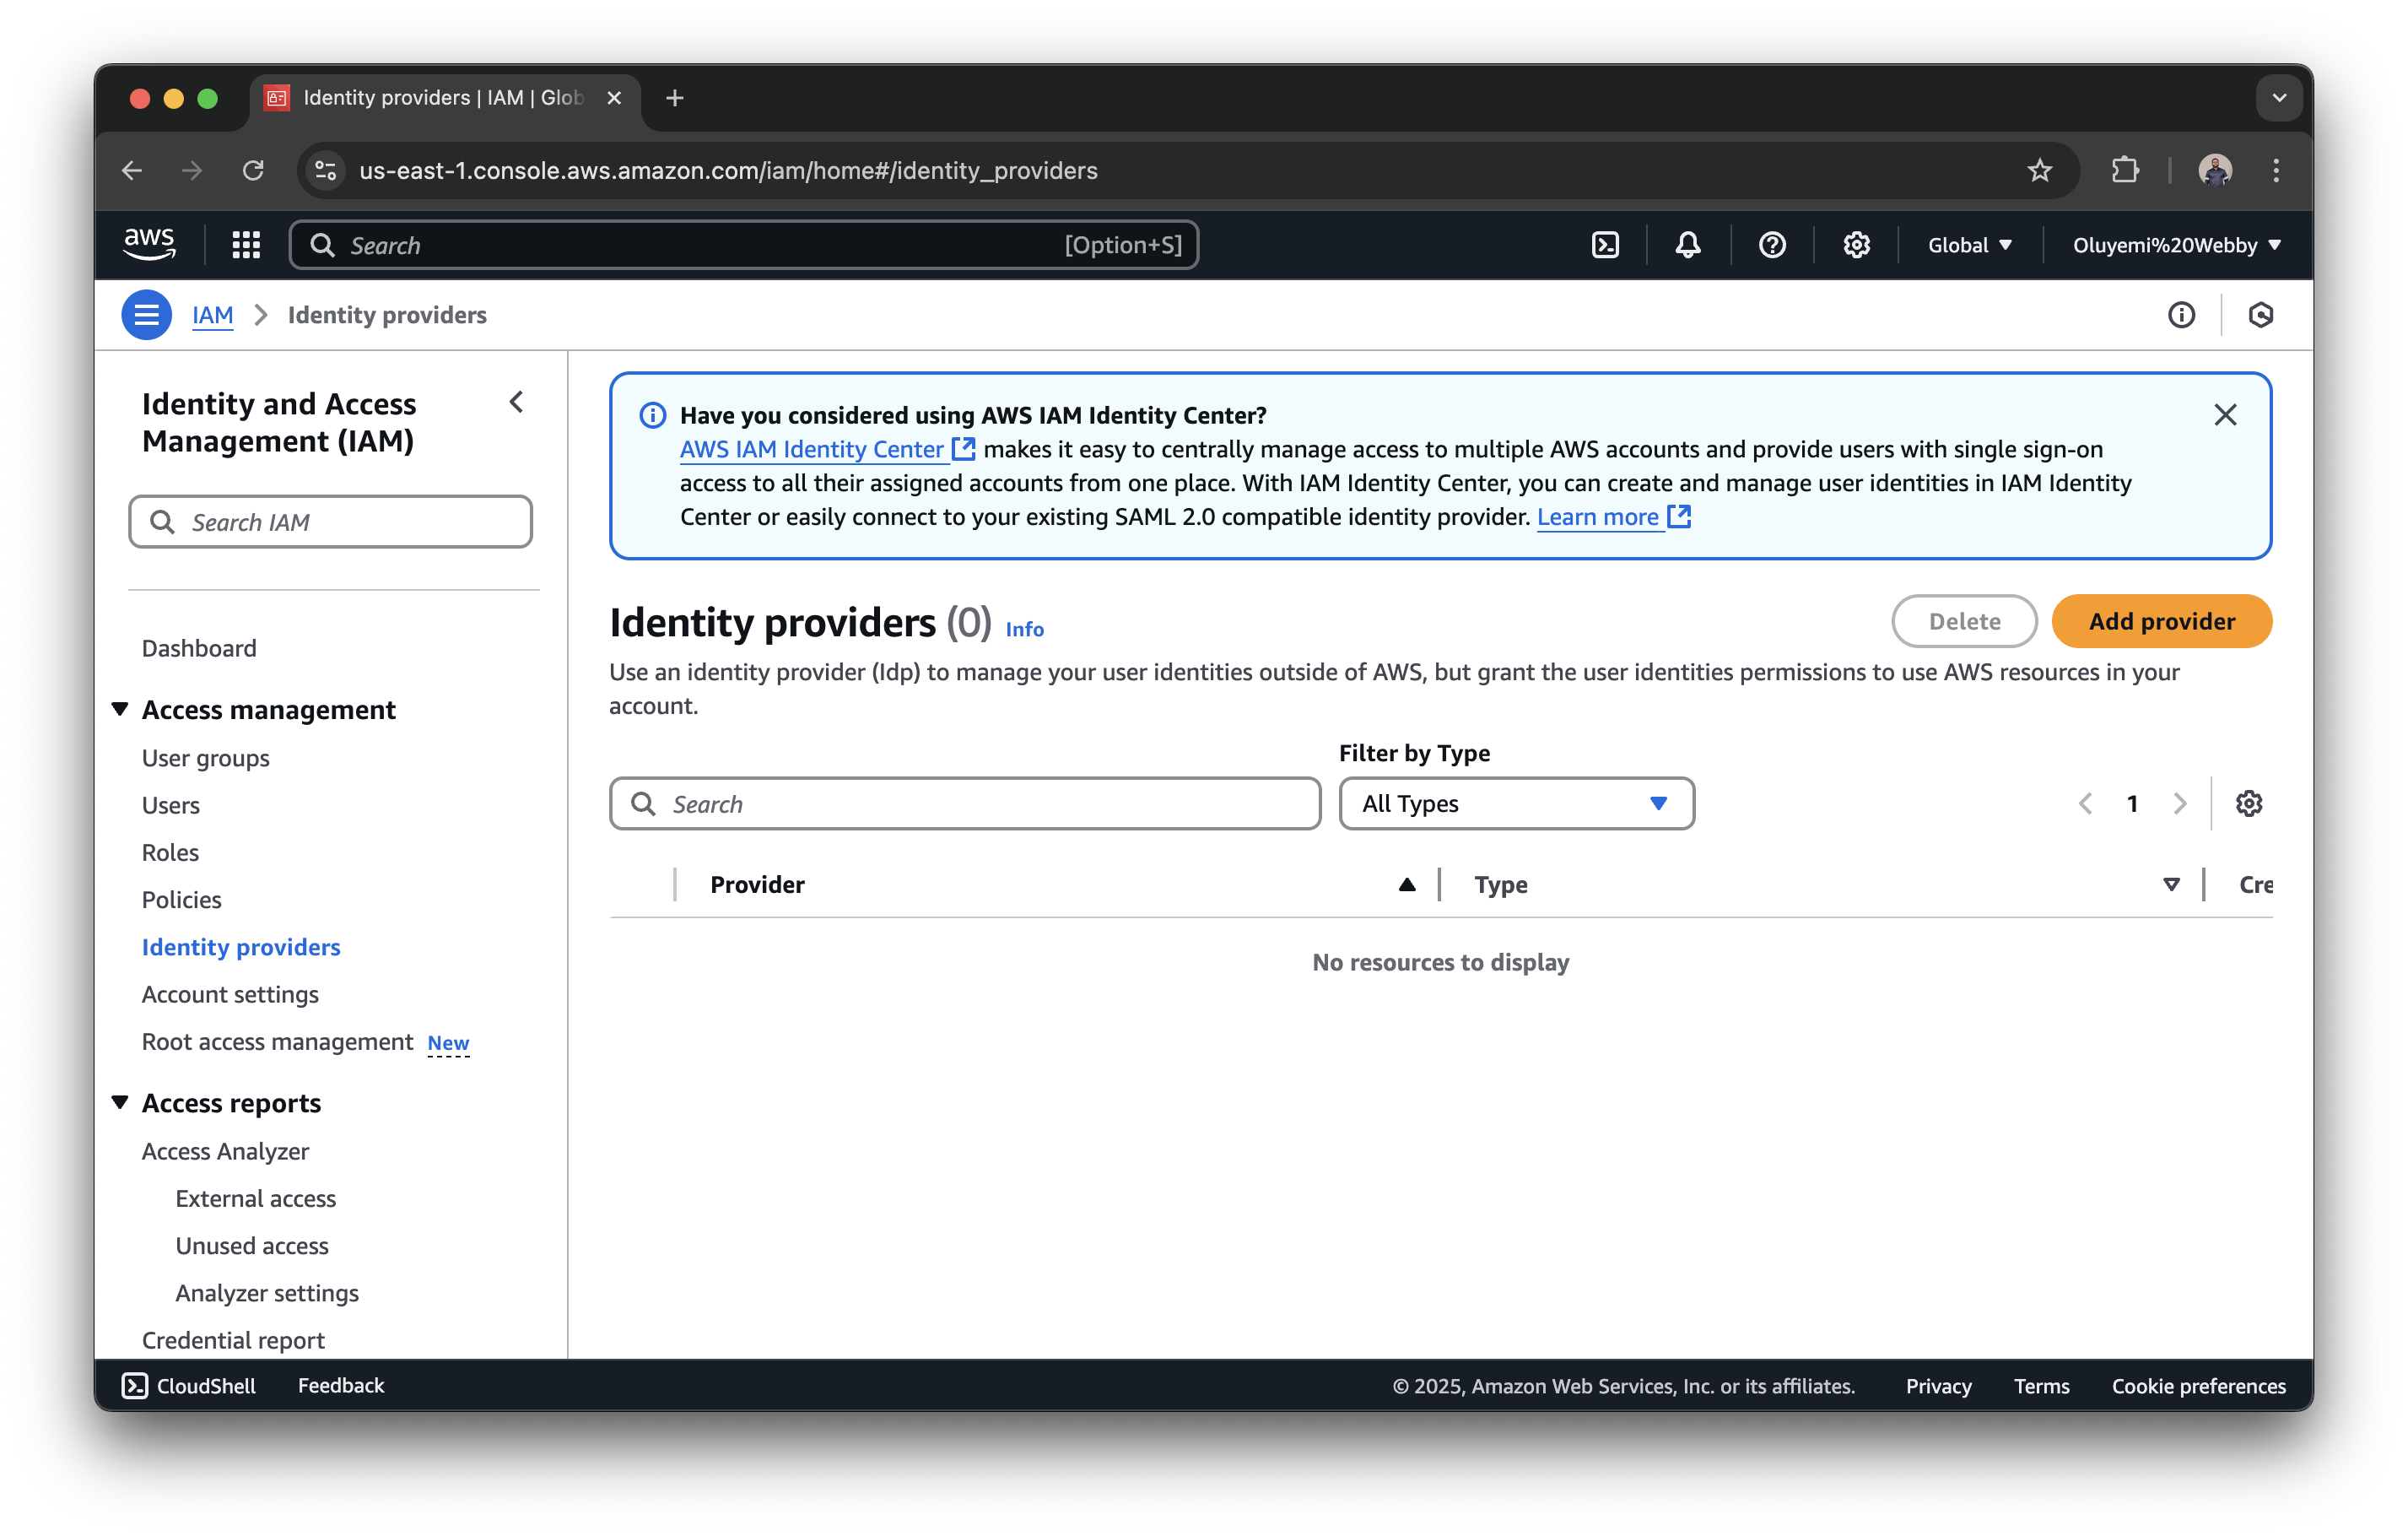Viewport: 2408px width, 1536px height.
Task: Open the AWS services grid menu
Action: (245, 244)
